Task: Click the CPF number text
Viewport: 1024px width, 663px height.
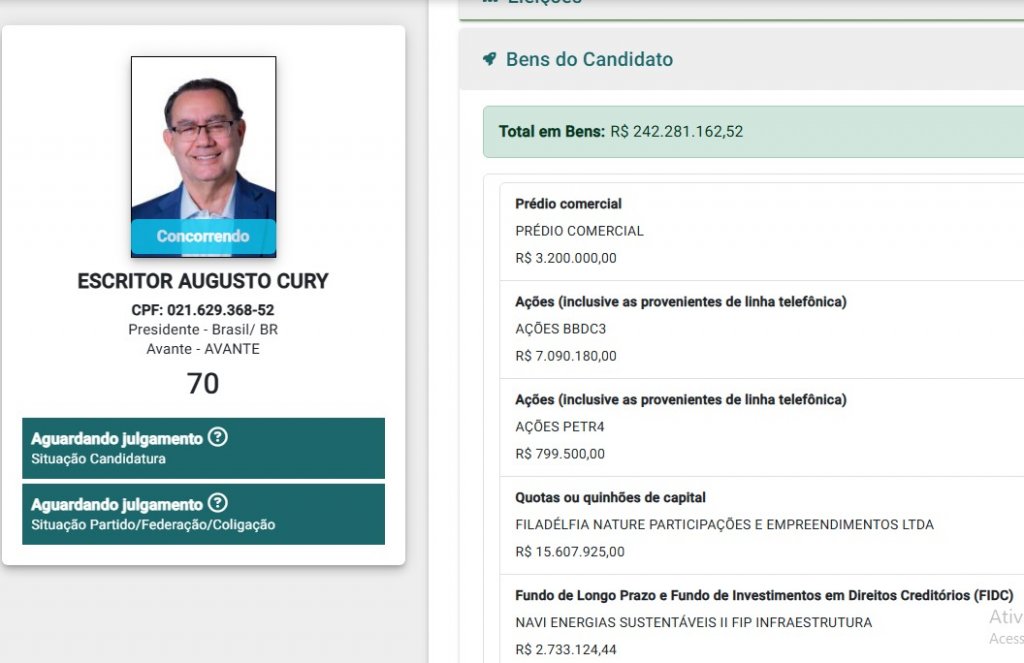Action: click(x=203, y=310)
